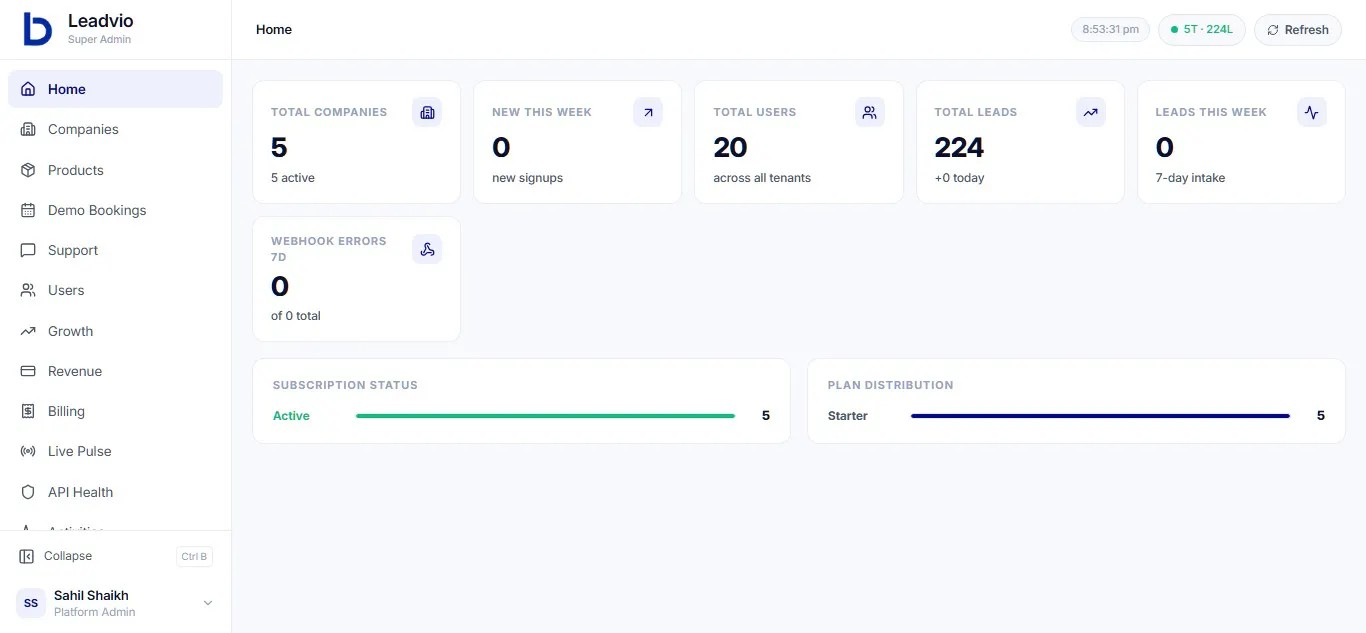Click the building icon on Total Companies card
The image size is (1366, 633).
[427, 112]
